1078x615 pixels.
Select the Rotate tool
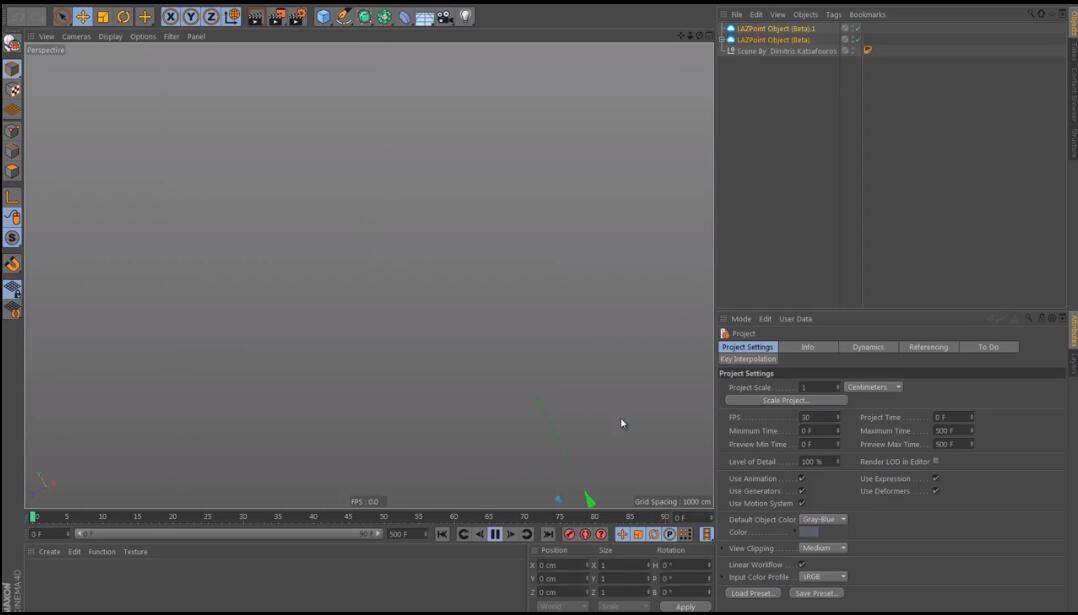pos(122,16)
